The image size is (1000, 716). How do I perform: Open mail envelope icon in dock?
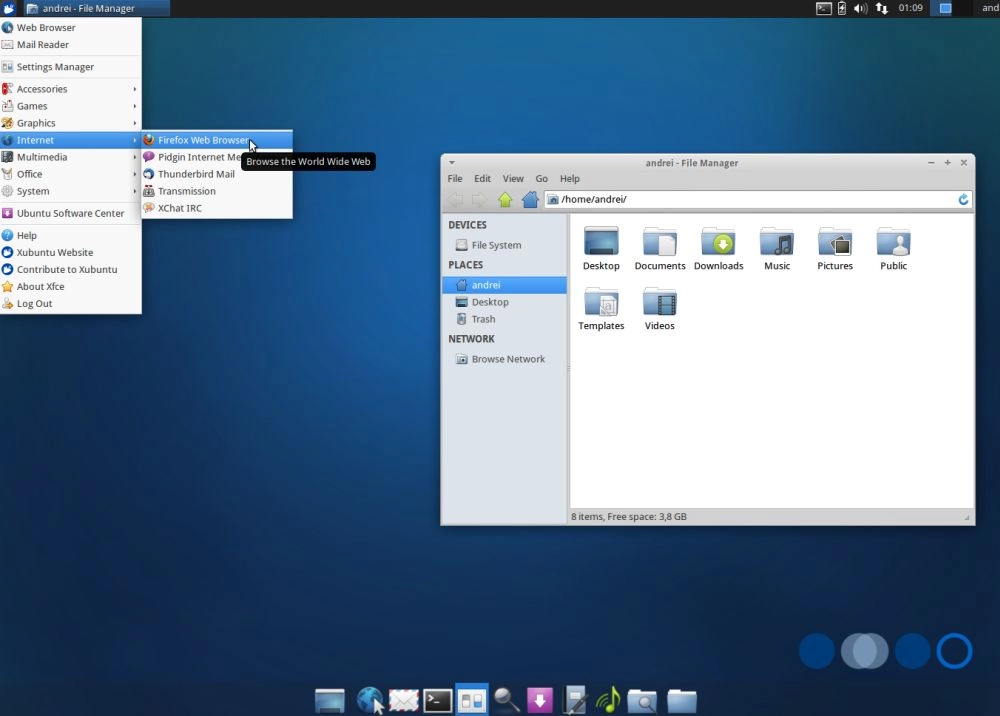(404, 701)
